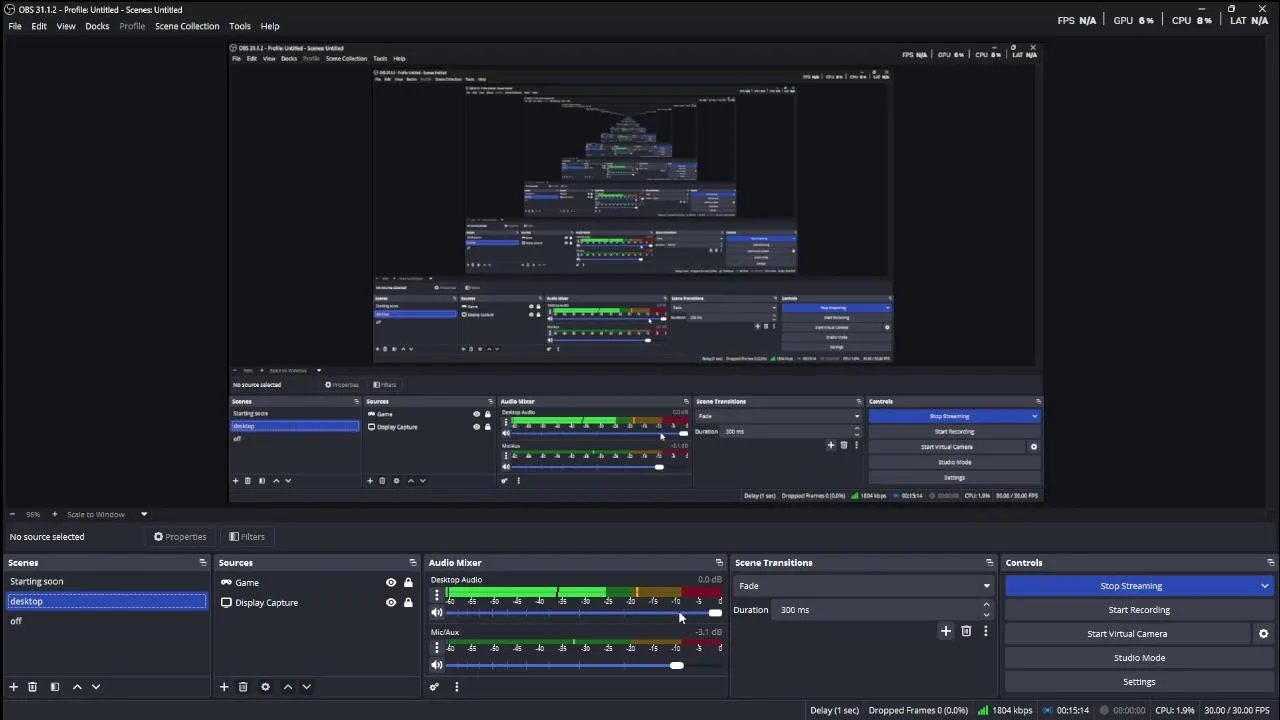Viewport: 1280px width, 720px height.
Task: Open Settings from Controls panel
Action: coord(1139,682)
